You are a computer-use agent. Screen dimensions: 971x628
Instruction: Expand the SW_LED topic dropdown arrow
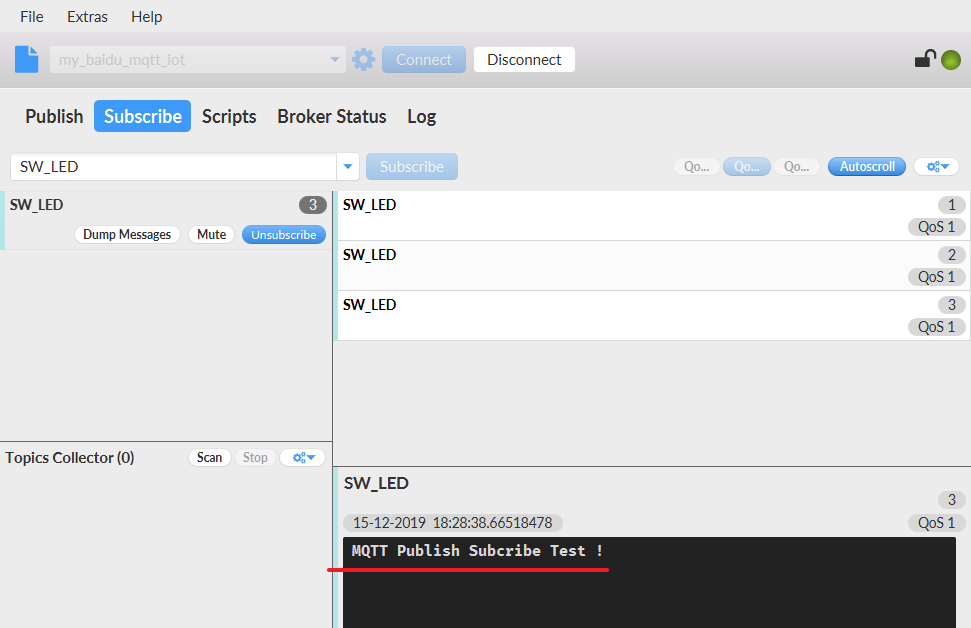(347, 167)
